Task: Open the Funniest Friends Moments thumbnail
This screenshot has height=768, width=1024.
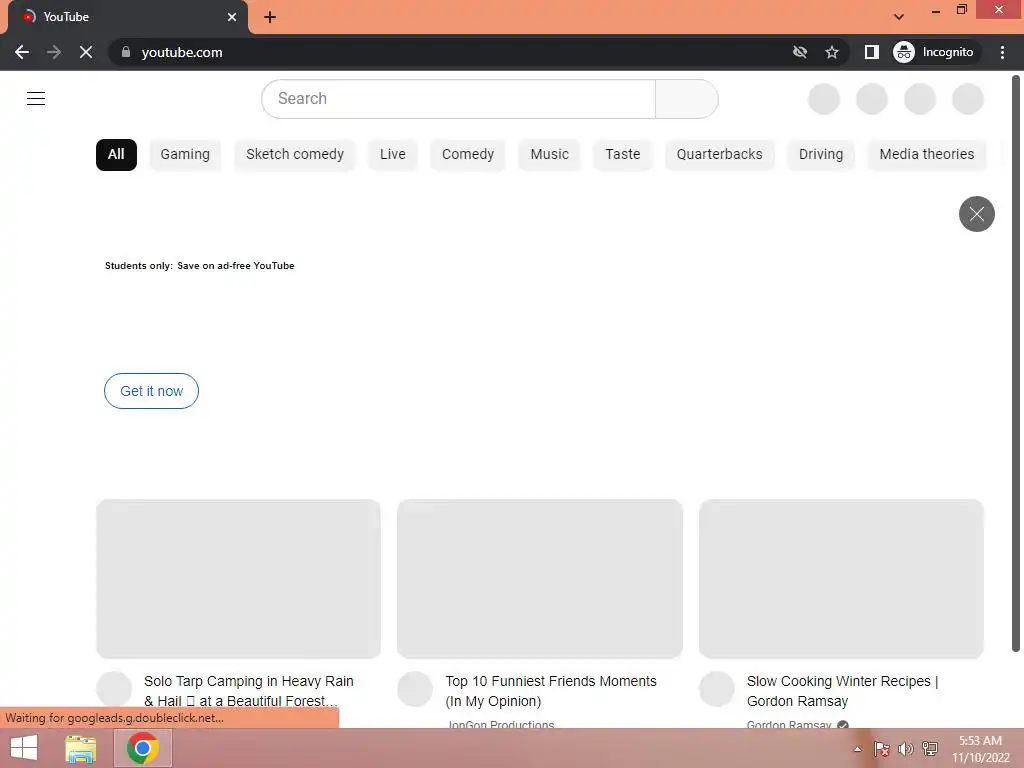Action: [540, 579]
